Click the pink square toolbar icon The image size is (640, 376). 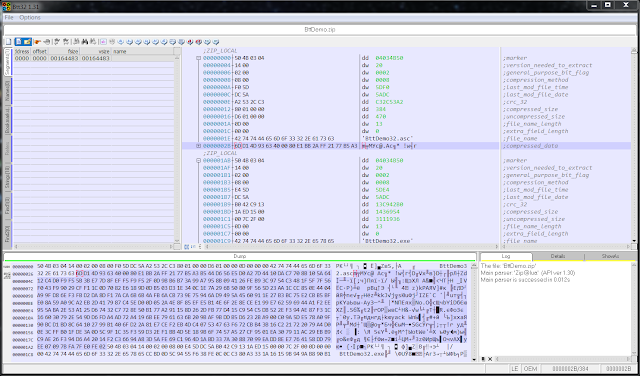coord(104,42)
